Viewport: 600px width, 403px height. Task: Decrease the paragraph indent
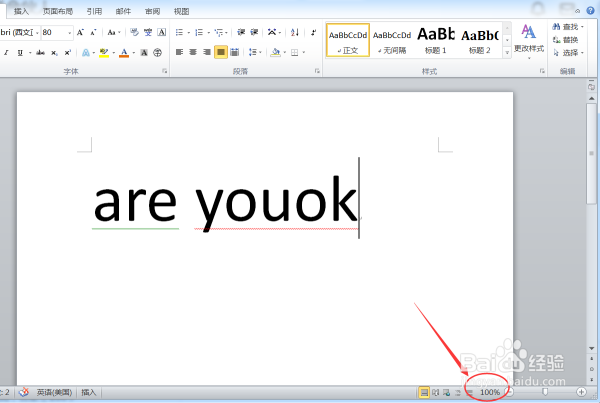click(x=241, y=33)
